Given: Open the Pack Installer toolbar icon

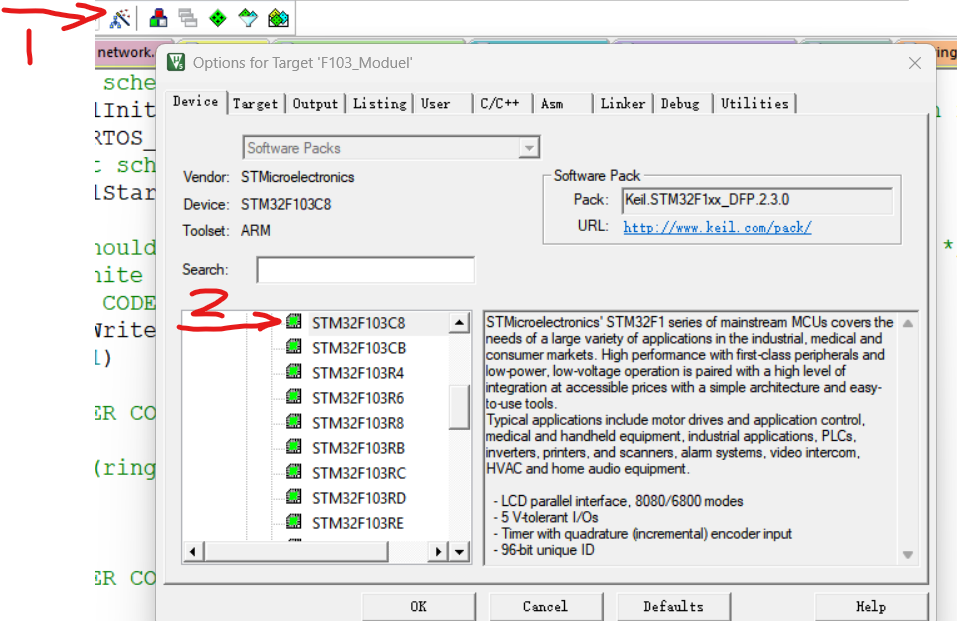Looking at the screenshot, I should click(x=278, y=17).
